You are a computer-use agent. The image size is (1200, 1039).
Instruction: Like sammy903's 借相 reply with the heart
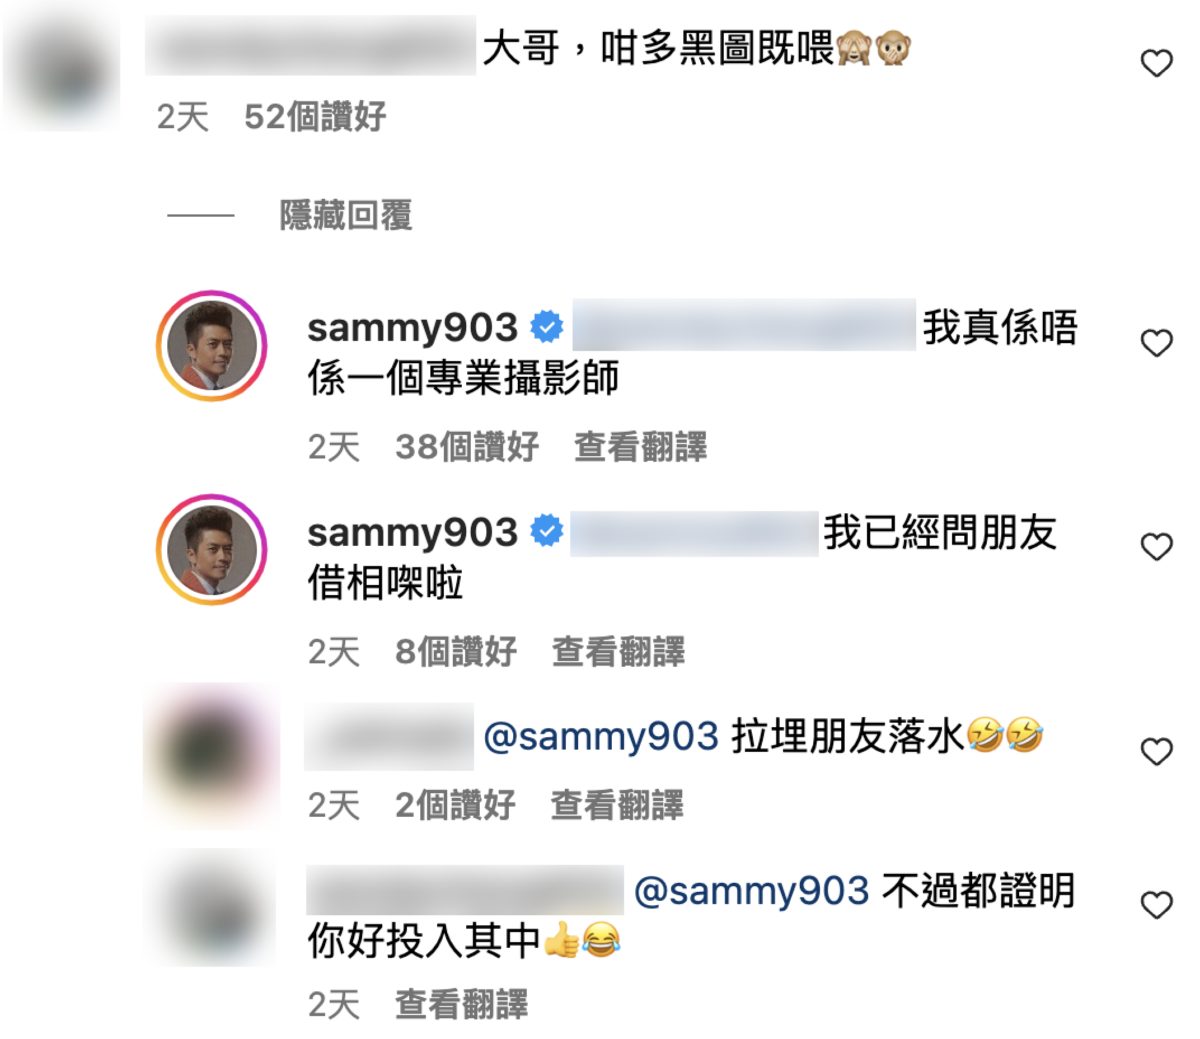click(1156, 547)
